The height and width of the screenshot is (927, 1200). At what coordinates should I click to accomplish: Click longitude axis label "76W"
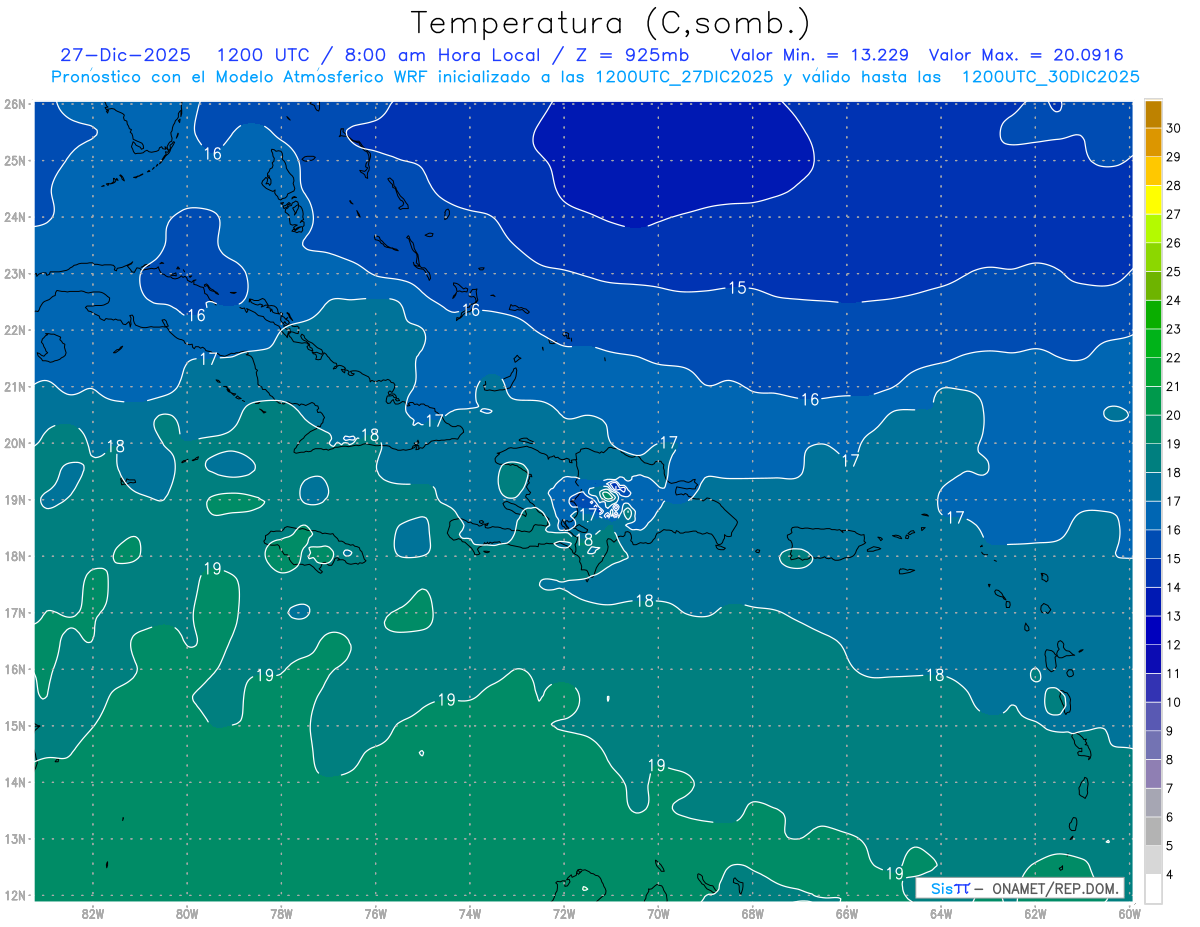tap(376, 913)
